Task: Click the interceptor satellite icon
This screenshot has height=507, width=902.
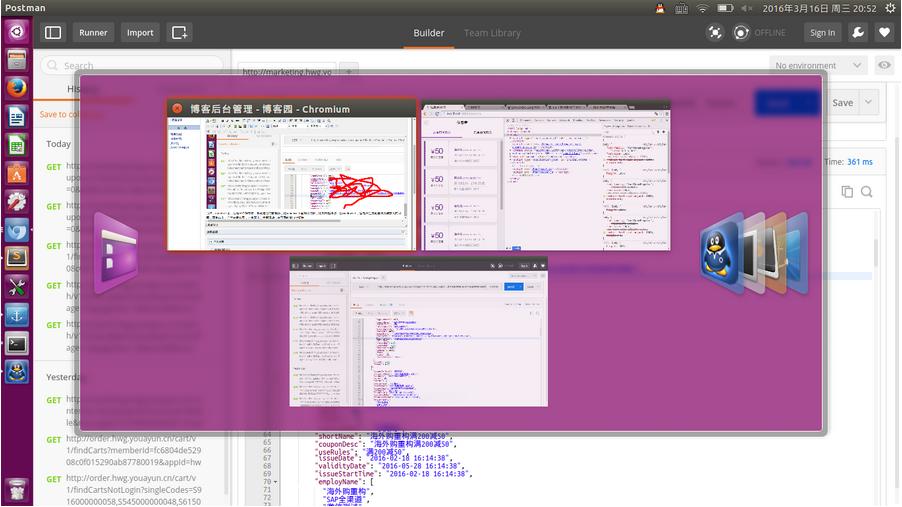Action: (x=714, y=32)
